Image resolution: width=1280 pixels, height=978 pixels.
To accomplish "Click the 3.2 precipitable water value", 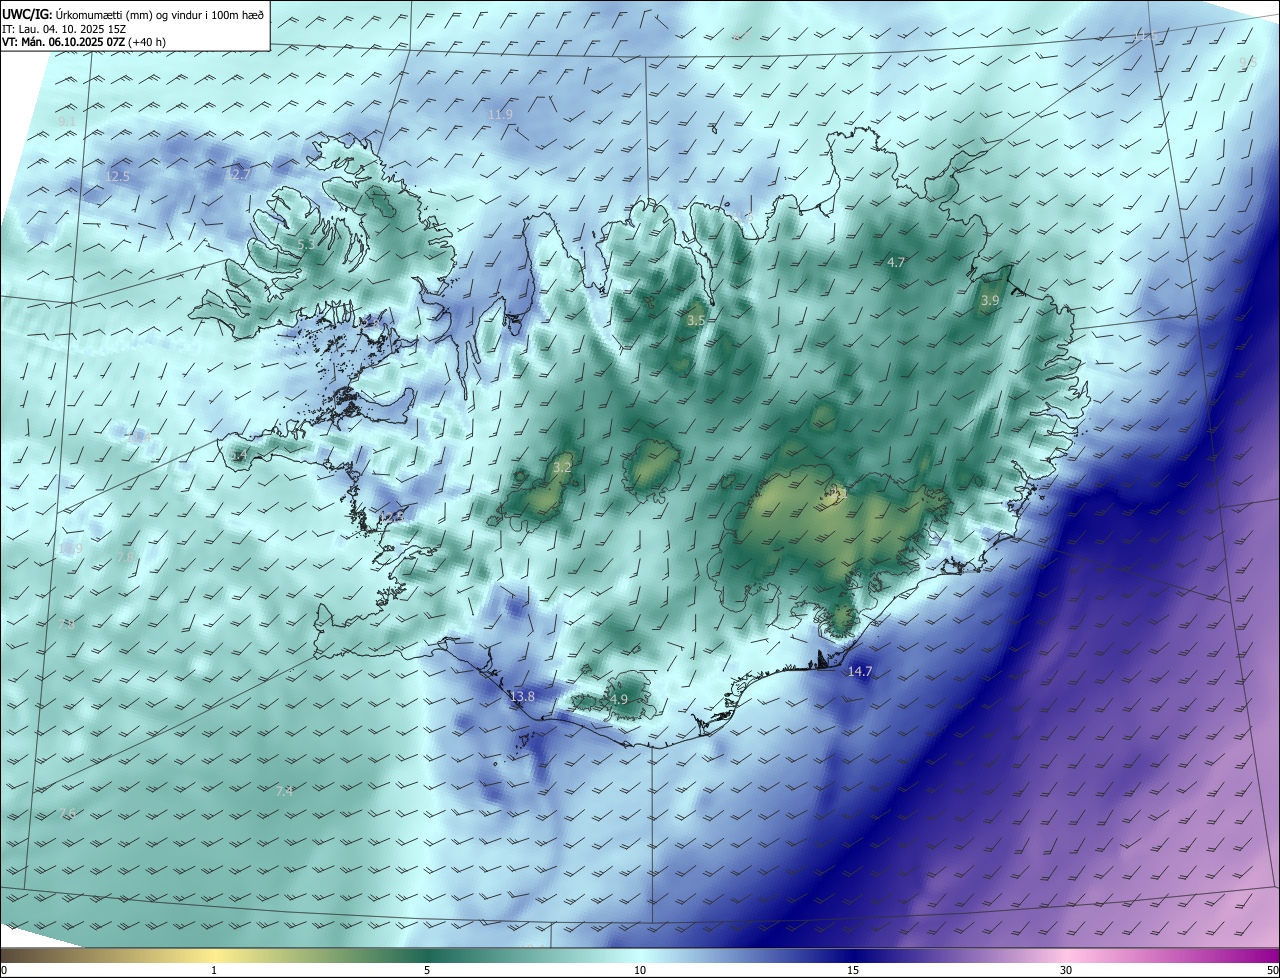I will (x=562, y=467).
